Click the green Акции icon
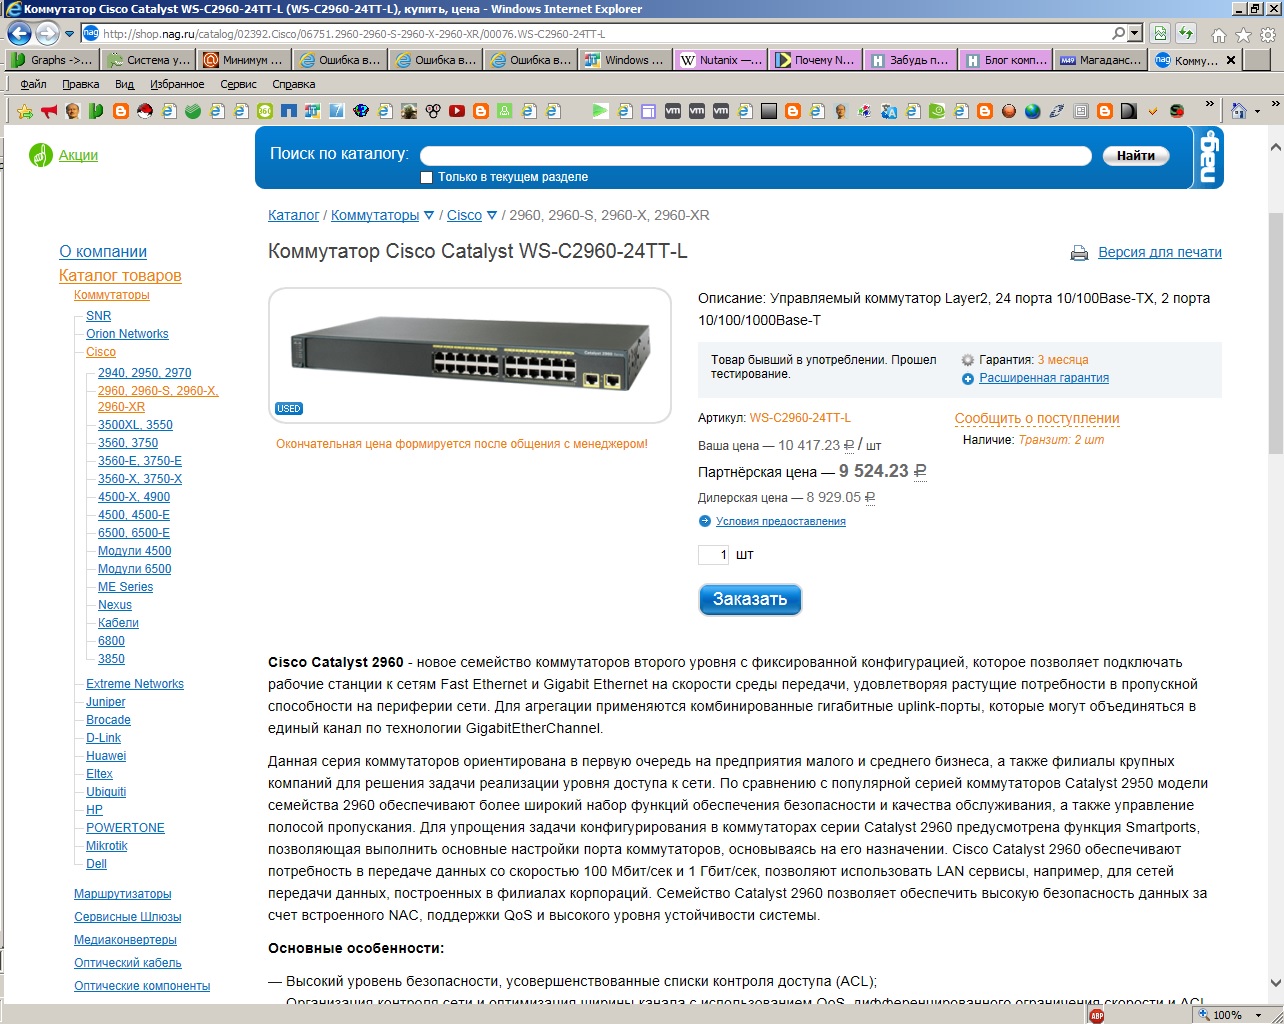This screenshot has height=1024, width=1284. pyautogui.click(x=40, y=155)
